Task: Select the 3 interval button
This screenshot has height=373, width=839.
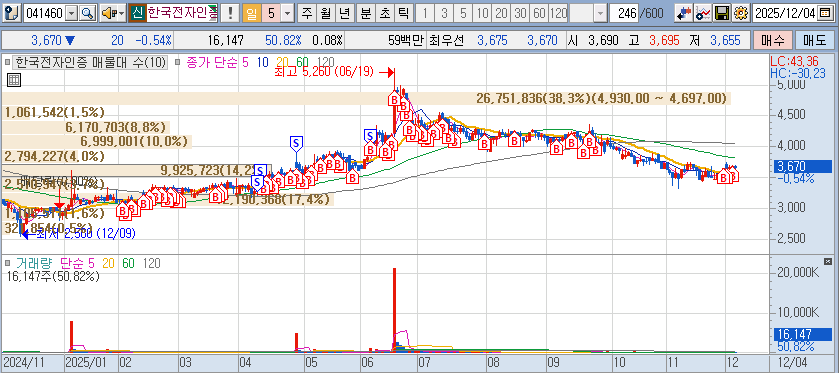Action: 444,13
